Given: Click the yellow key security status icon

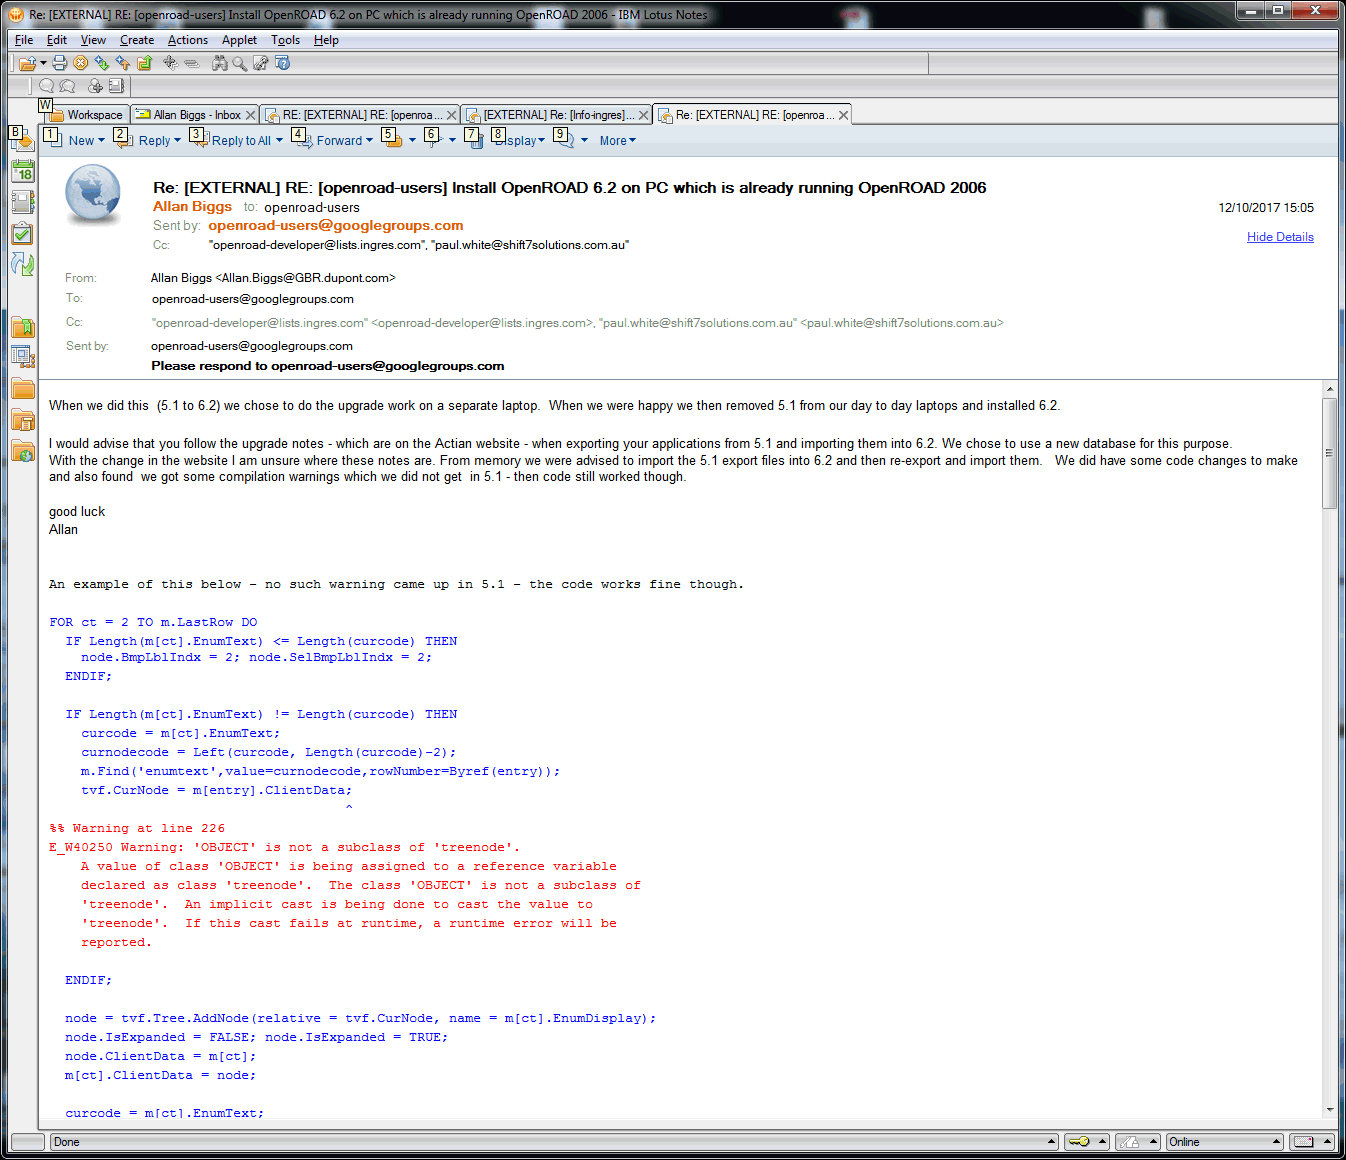Looking at the screenshot, I should (1079, 1142).
